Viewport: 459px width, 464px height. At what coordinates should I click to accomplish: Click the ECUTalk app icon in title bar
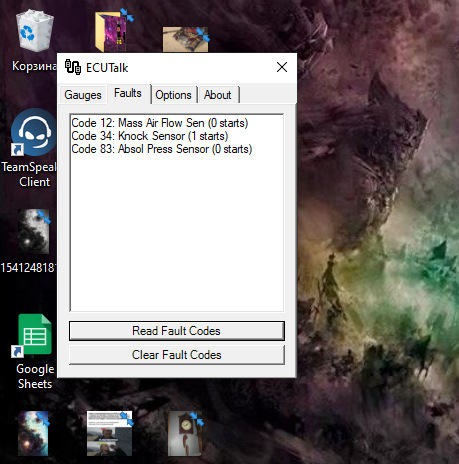(x=73, y=67)
